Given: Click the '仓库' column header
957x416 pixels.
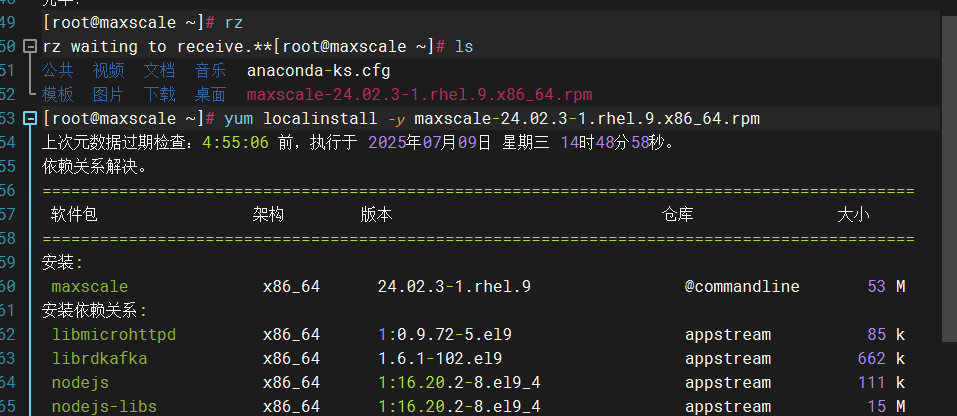Looking at the screenshot, I should click(677, 214).
